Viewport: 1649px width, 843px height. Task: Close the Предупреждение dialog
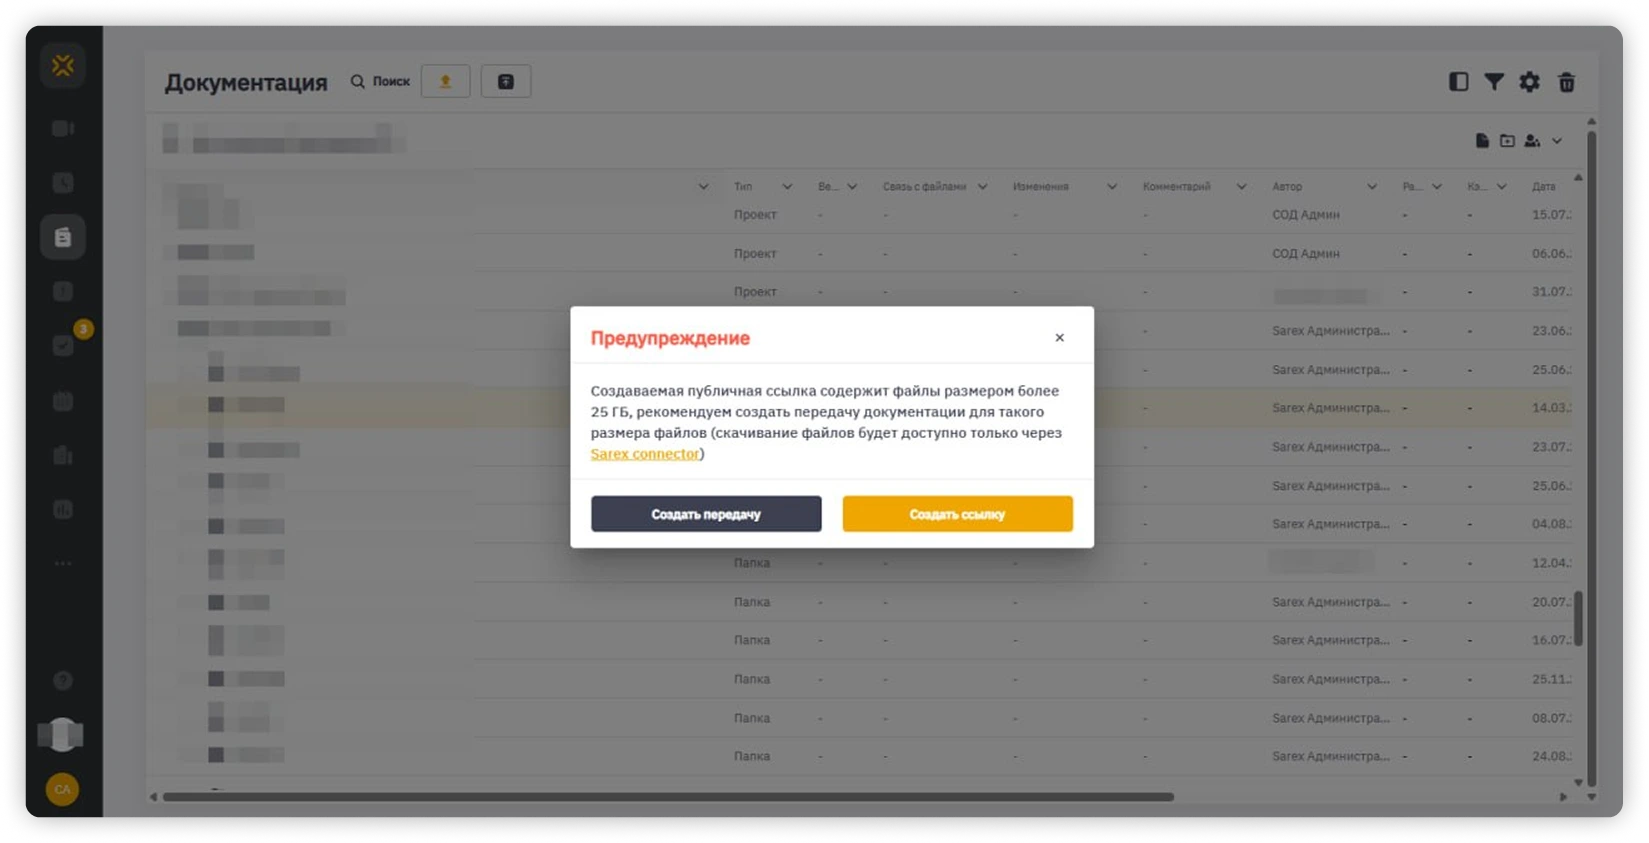(1059, 338)
